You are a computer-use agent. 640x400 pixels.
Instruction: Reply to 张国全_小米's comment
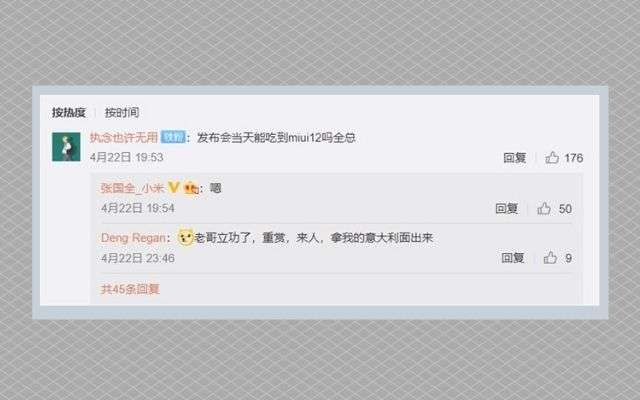tap(506, 209)
